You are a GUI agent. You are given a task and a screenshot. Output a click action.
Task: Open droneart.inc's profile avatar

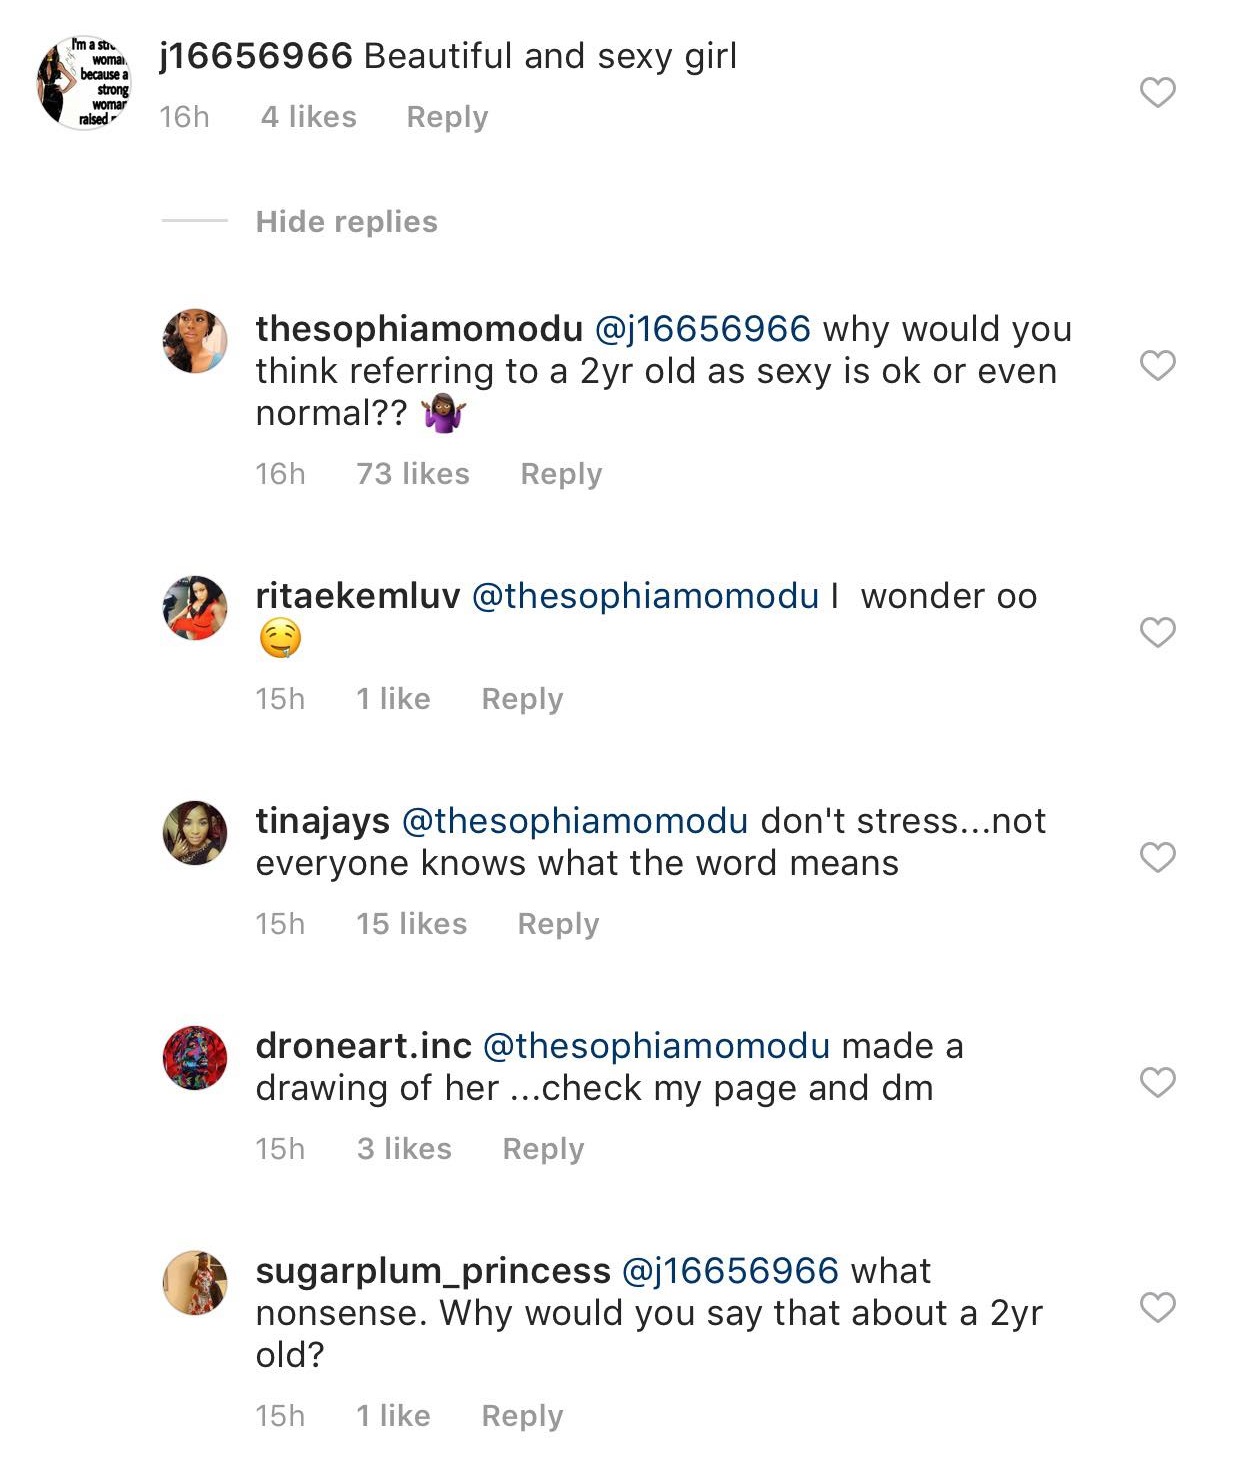195,1058
